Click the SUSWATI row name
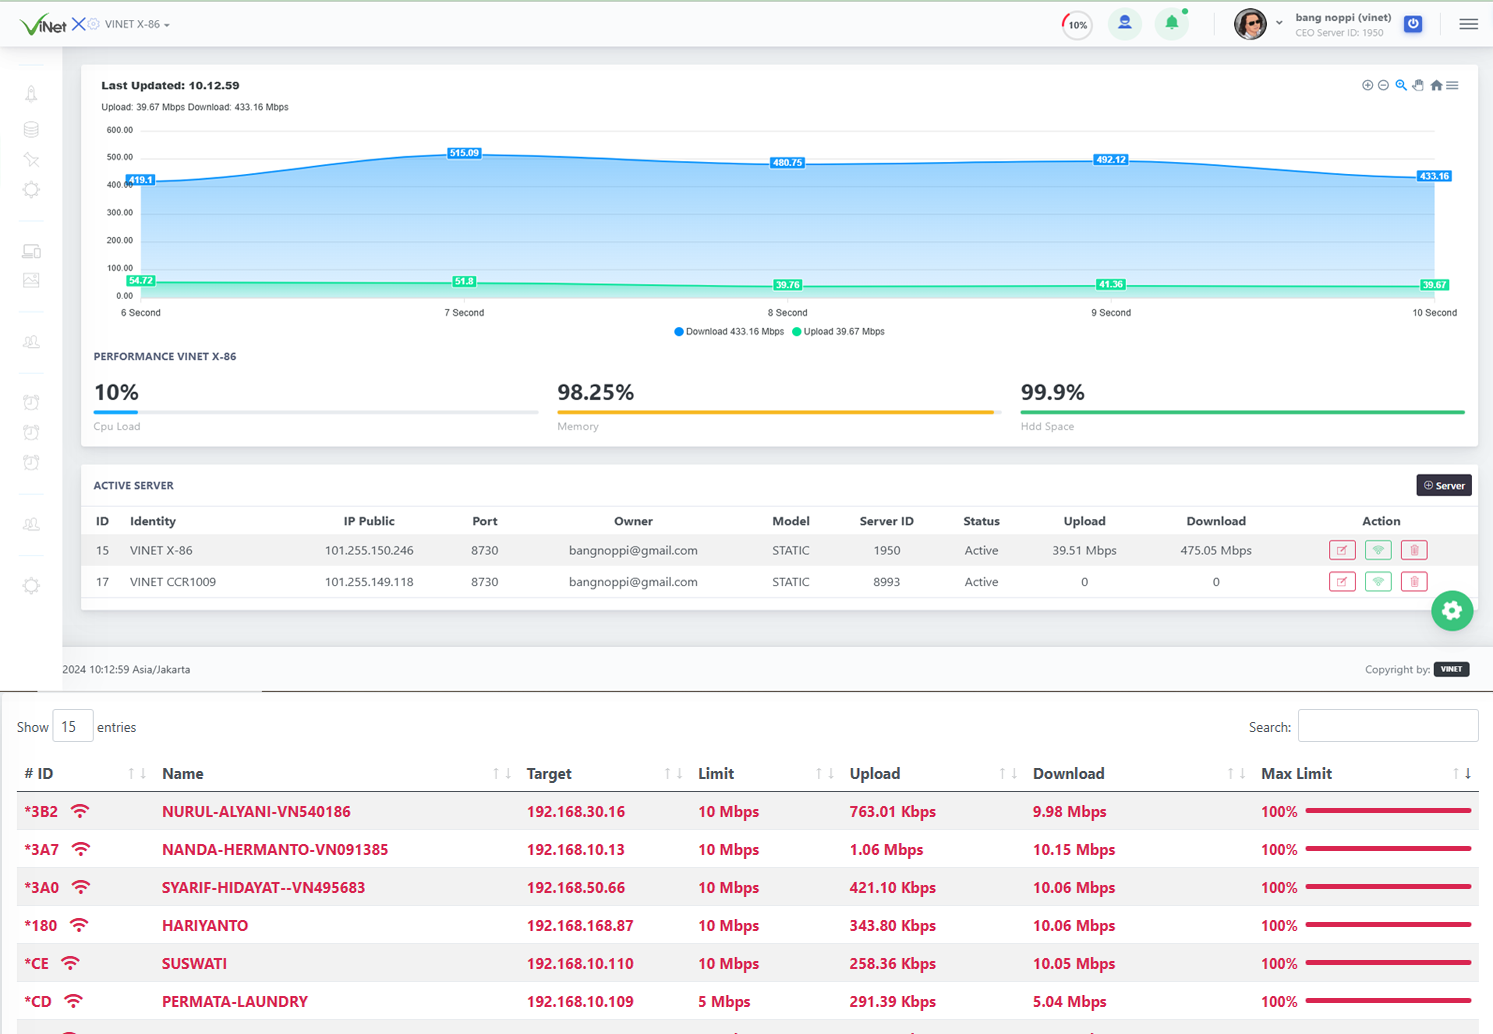Image resolution: width=1493 pixels, height=1034 pixels. (194, 964)
